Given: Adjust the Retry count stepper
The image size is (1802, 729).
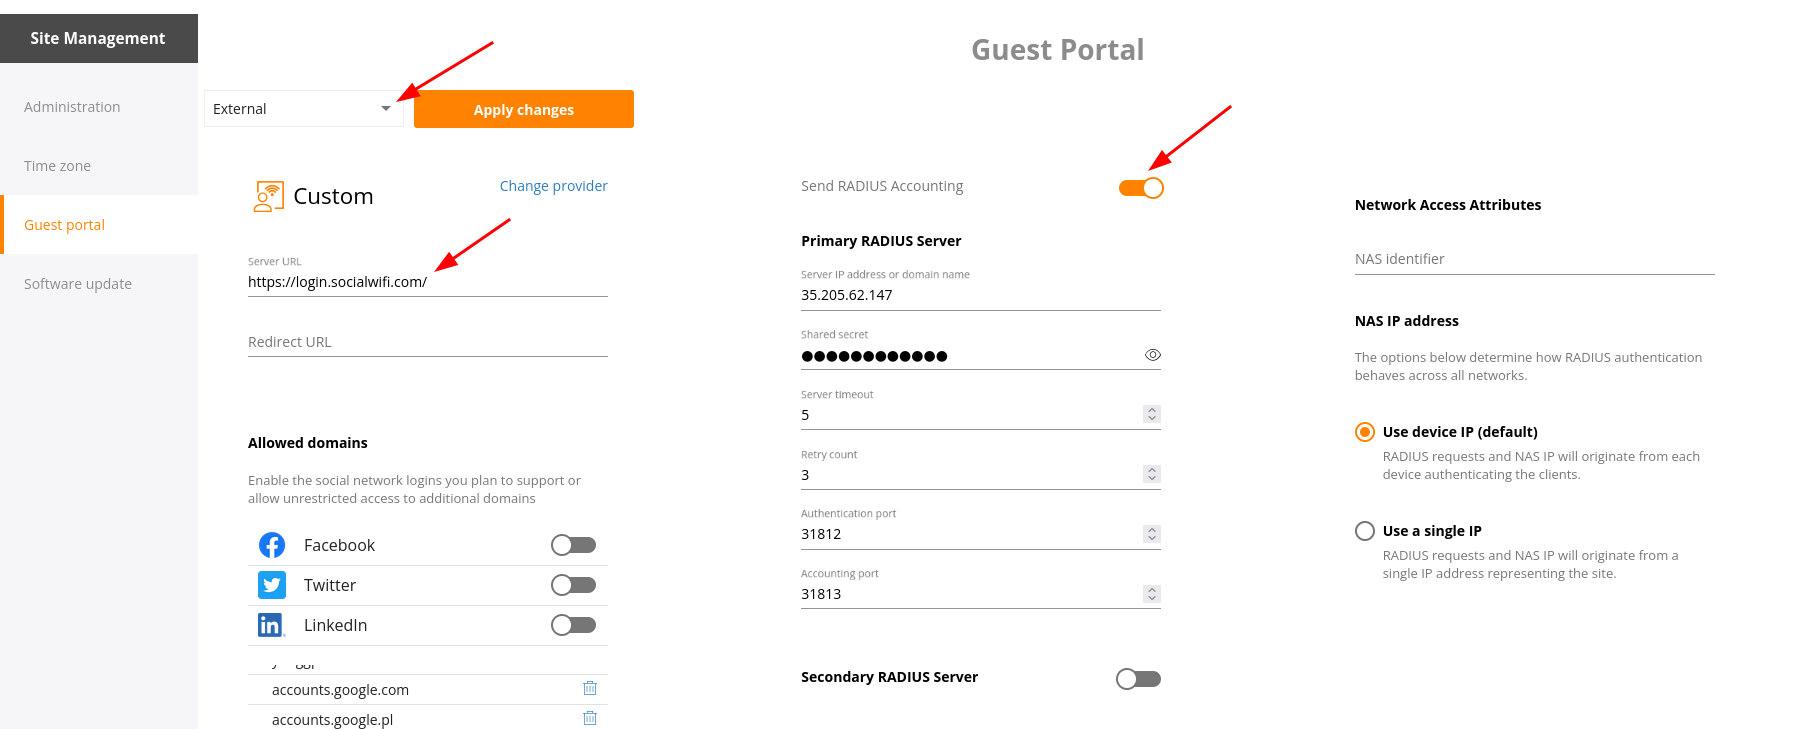Looking at the screenshot, I should [1152, 474].
